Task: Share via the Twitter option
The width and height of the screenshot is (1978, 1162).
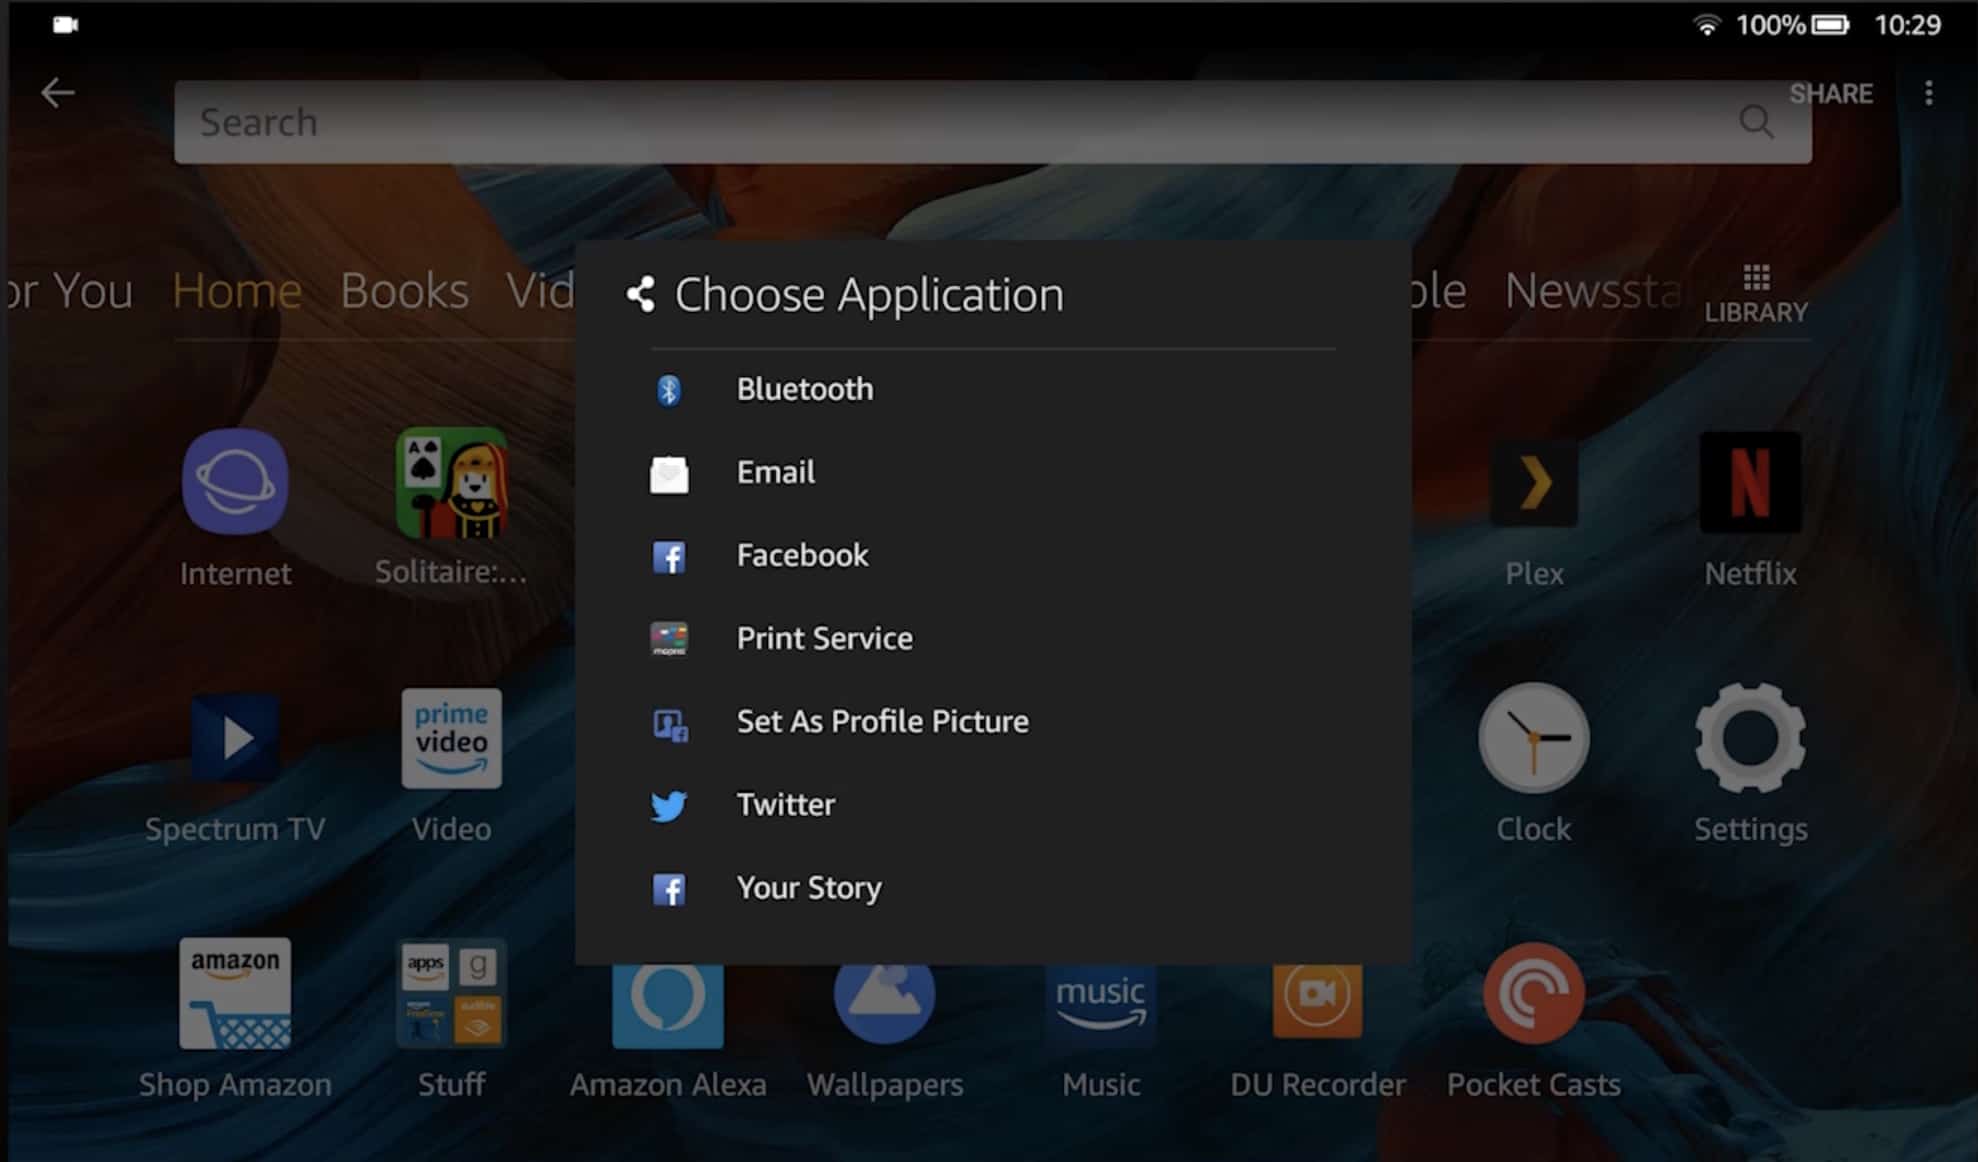Action: point(786,805)
